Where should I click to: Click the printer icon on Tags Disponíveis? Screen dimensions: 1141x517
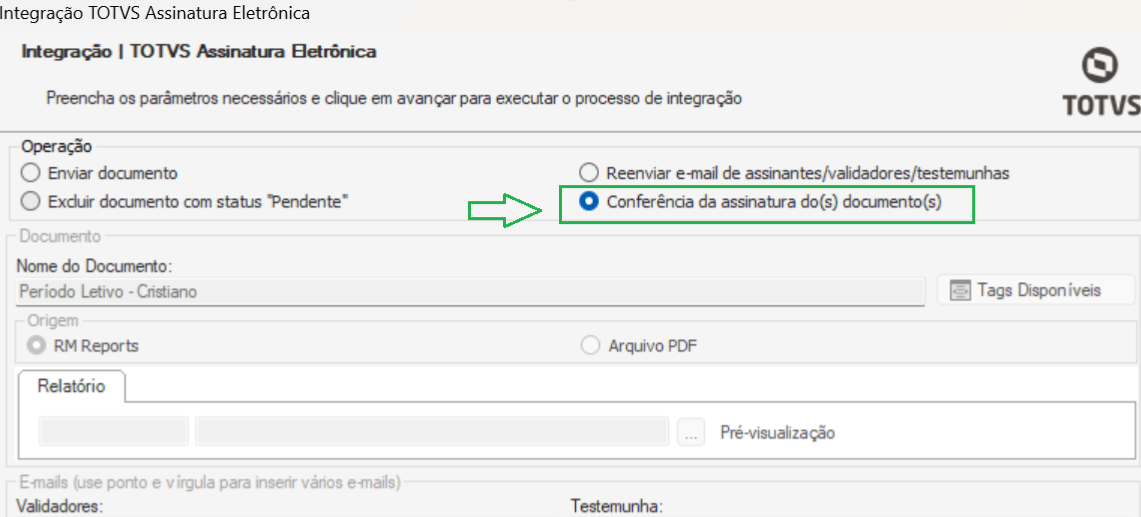[961, 291]
